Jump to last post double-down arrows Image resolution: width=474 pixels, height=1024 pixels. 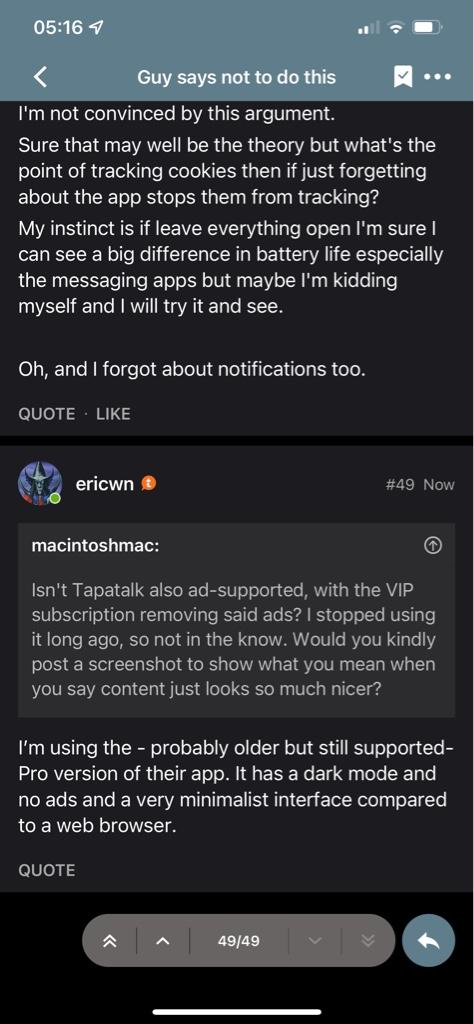click(x=368, y=941)
